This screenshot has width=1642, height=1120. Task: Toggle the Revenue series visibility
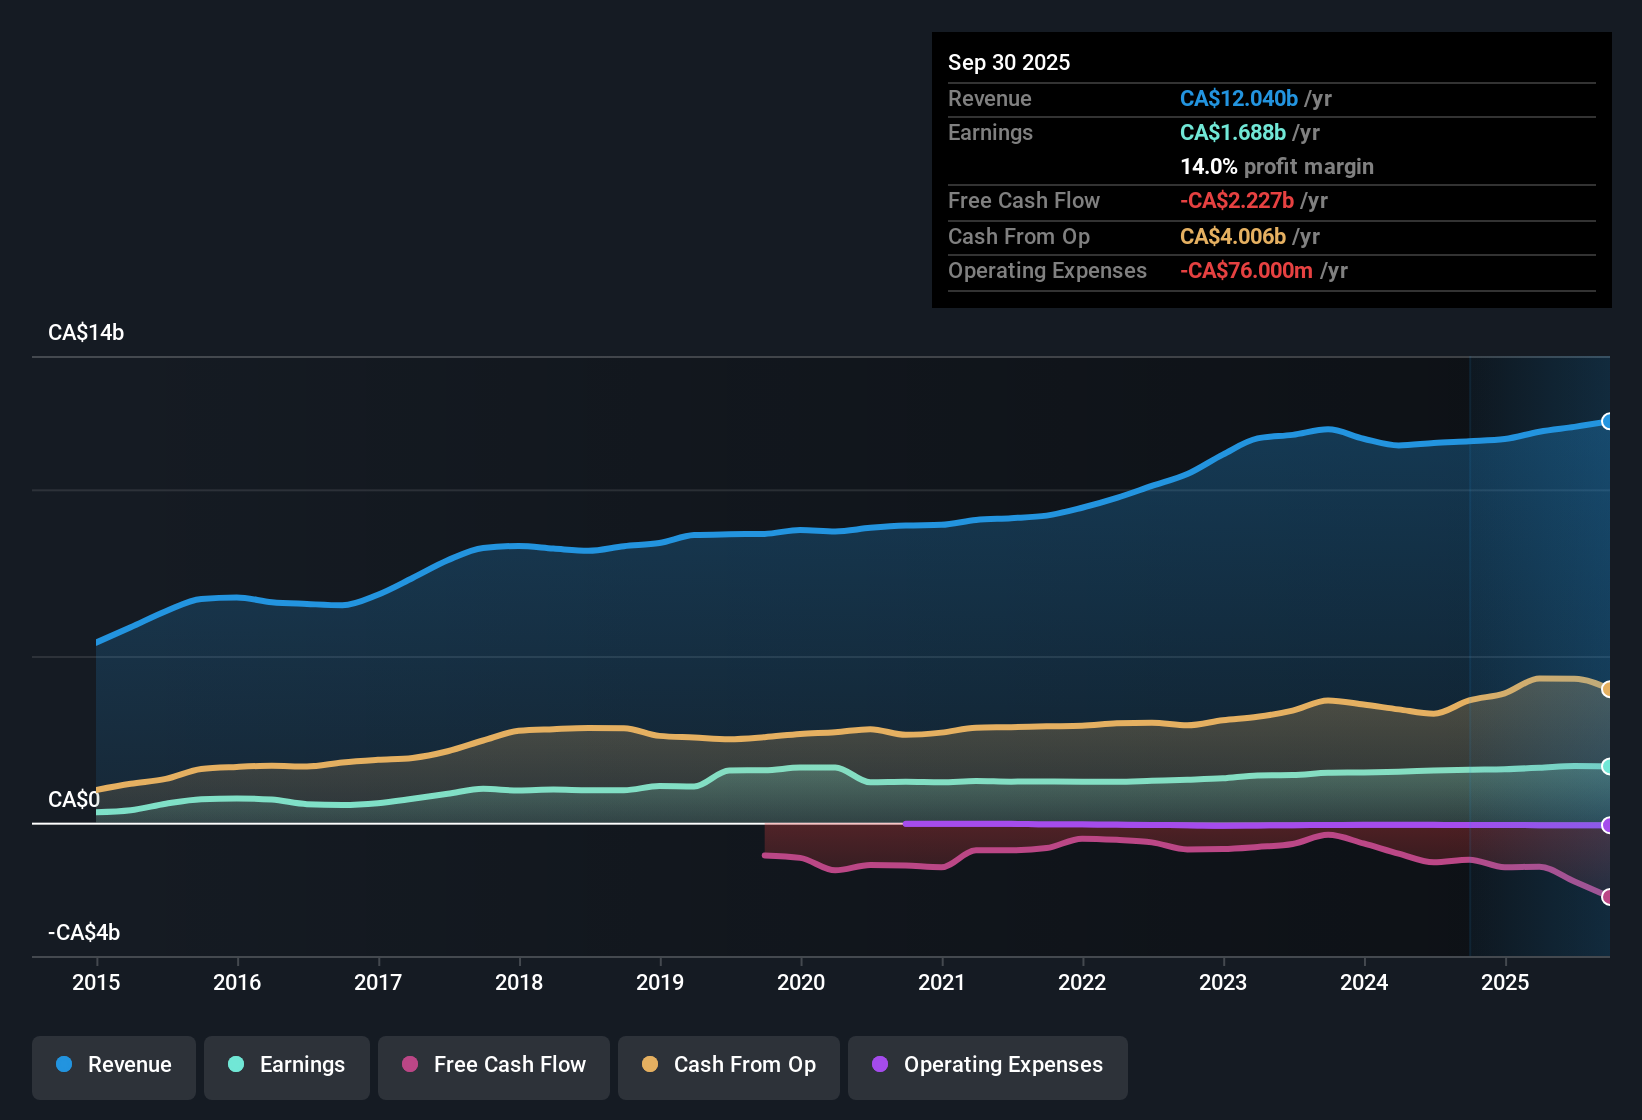[x=113, y=1065]
